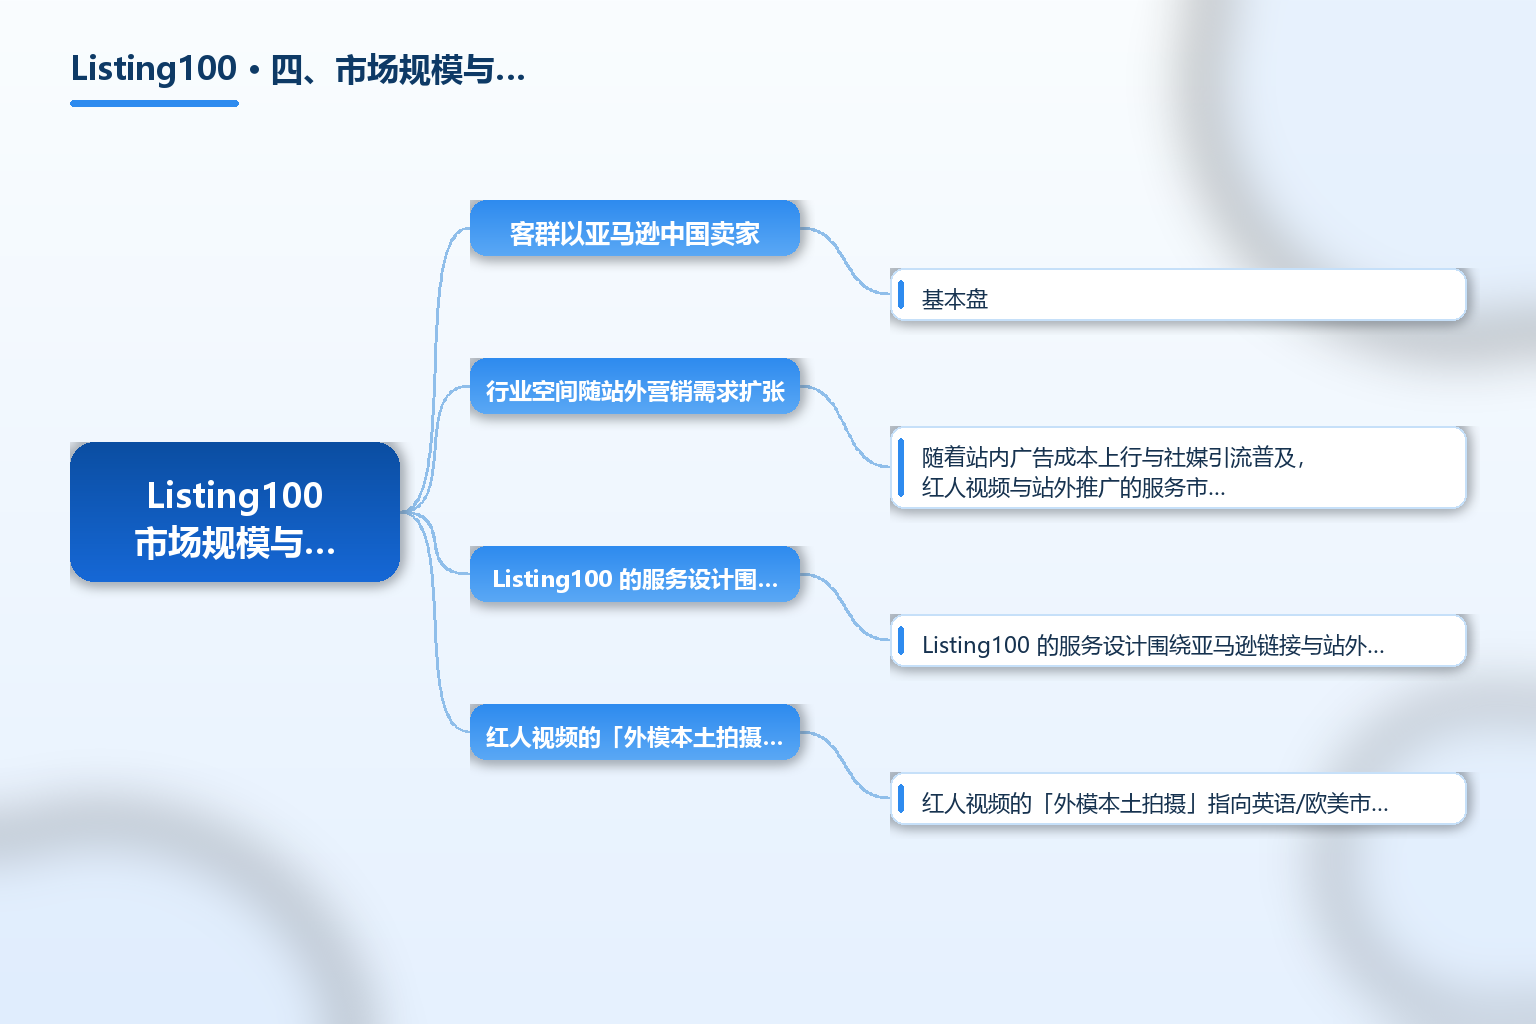1536x1024 pixels.
Task: Open the card 红人视频的「外模本土拍摄」指向英语/欧美市…
Action: pos(1178,799)
